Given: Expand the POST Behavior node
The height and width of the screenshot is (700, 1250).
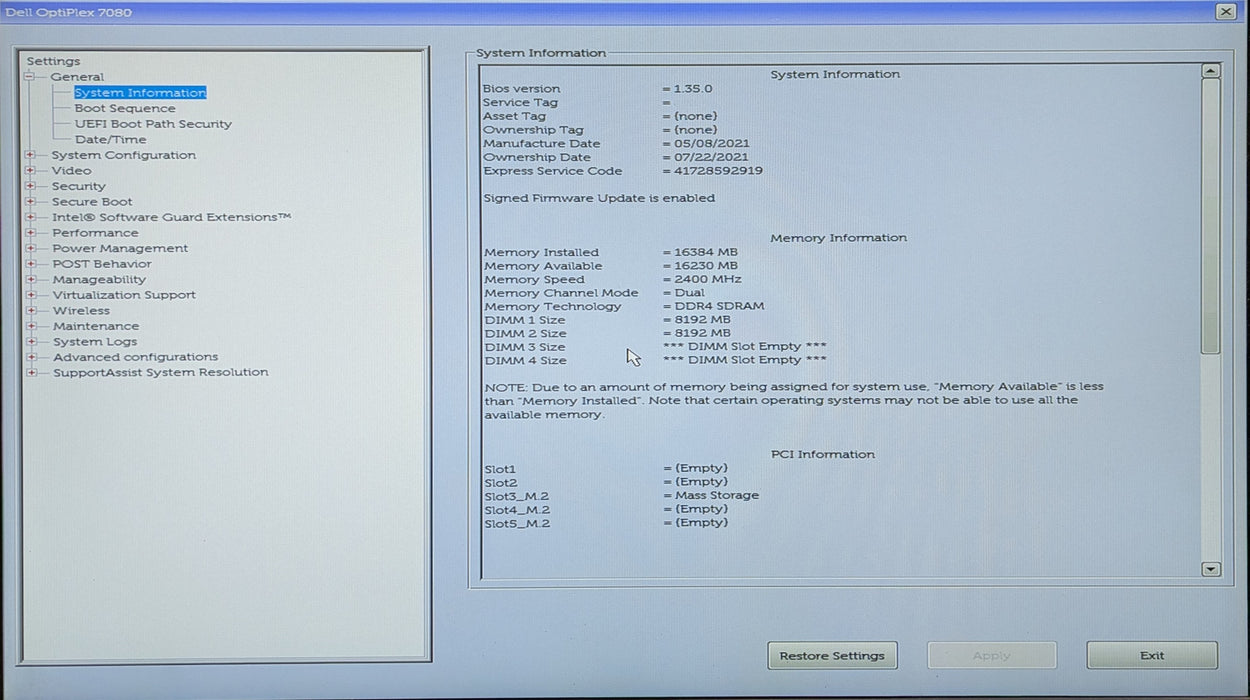Looking at the screenshot, I should pyautogui.click(x=31, y=264).
